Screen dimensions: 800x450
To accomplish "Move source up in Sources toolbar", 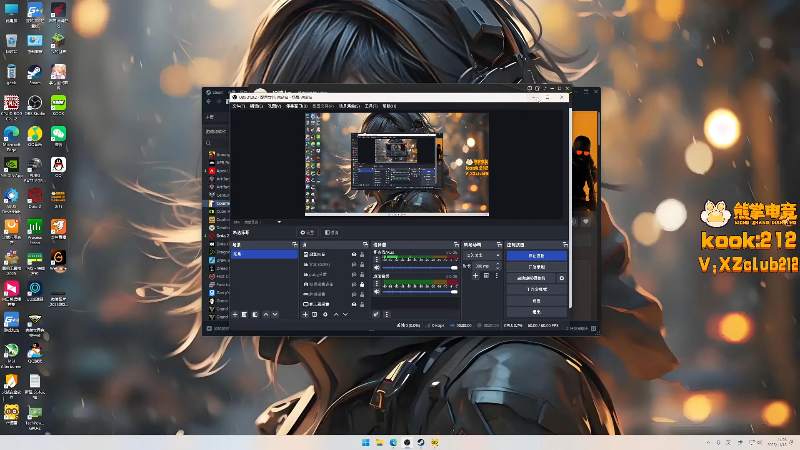I will [x=336, y=314].
